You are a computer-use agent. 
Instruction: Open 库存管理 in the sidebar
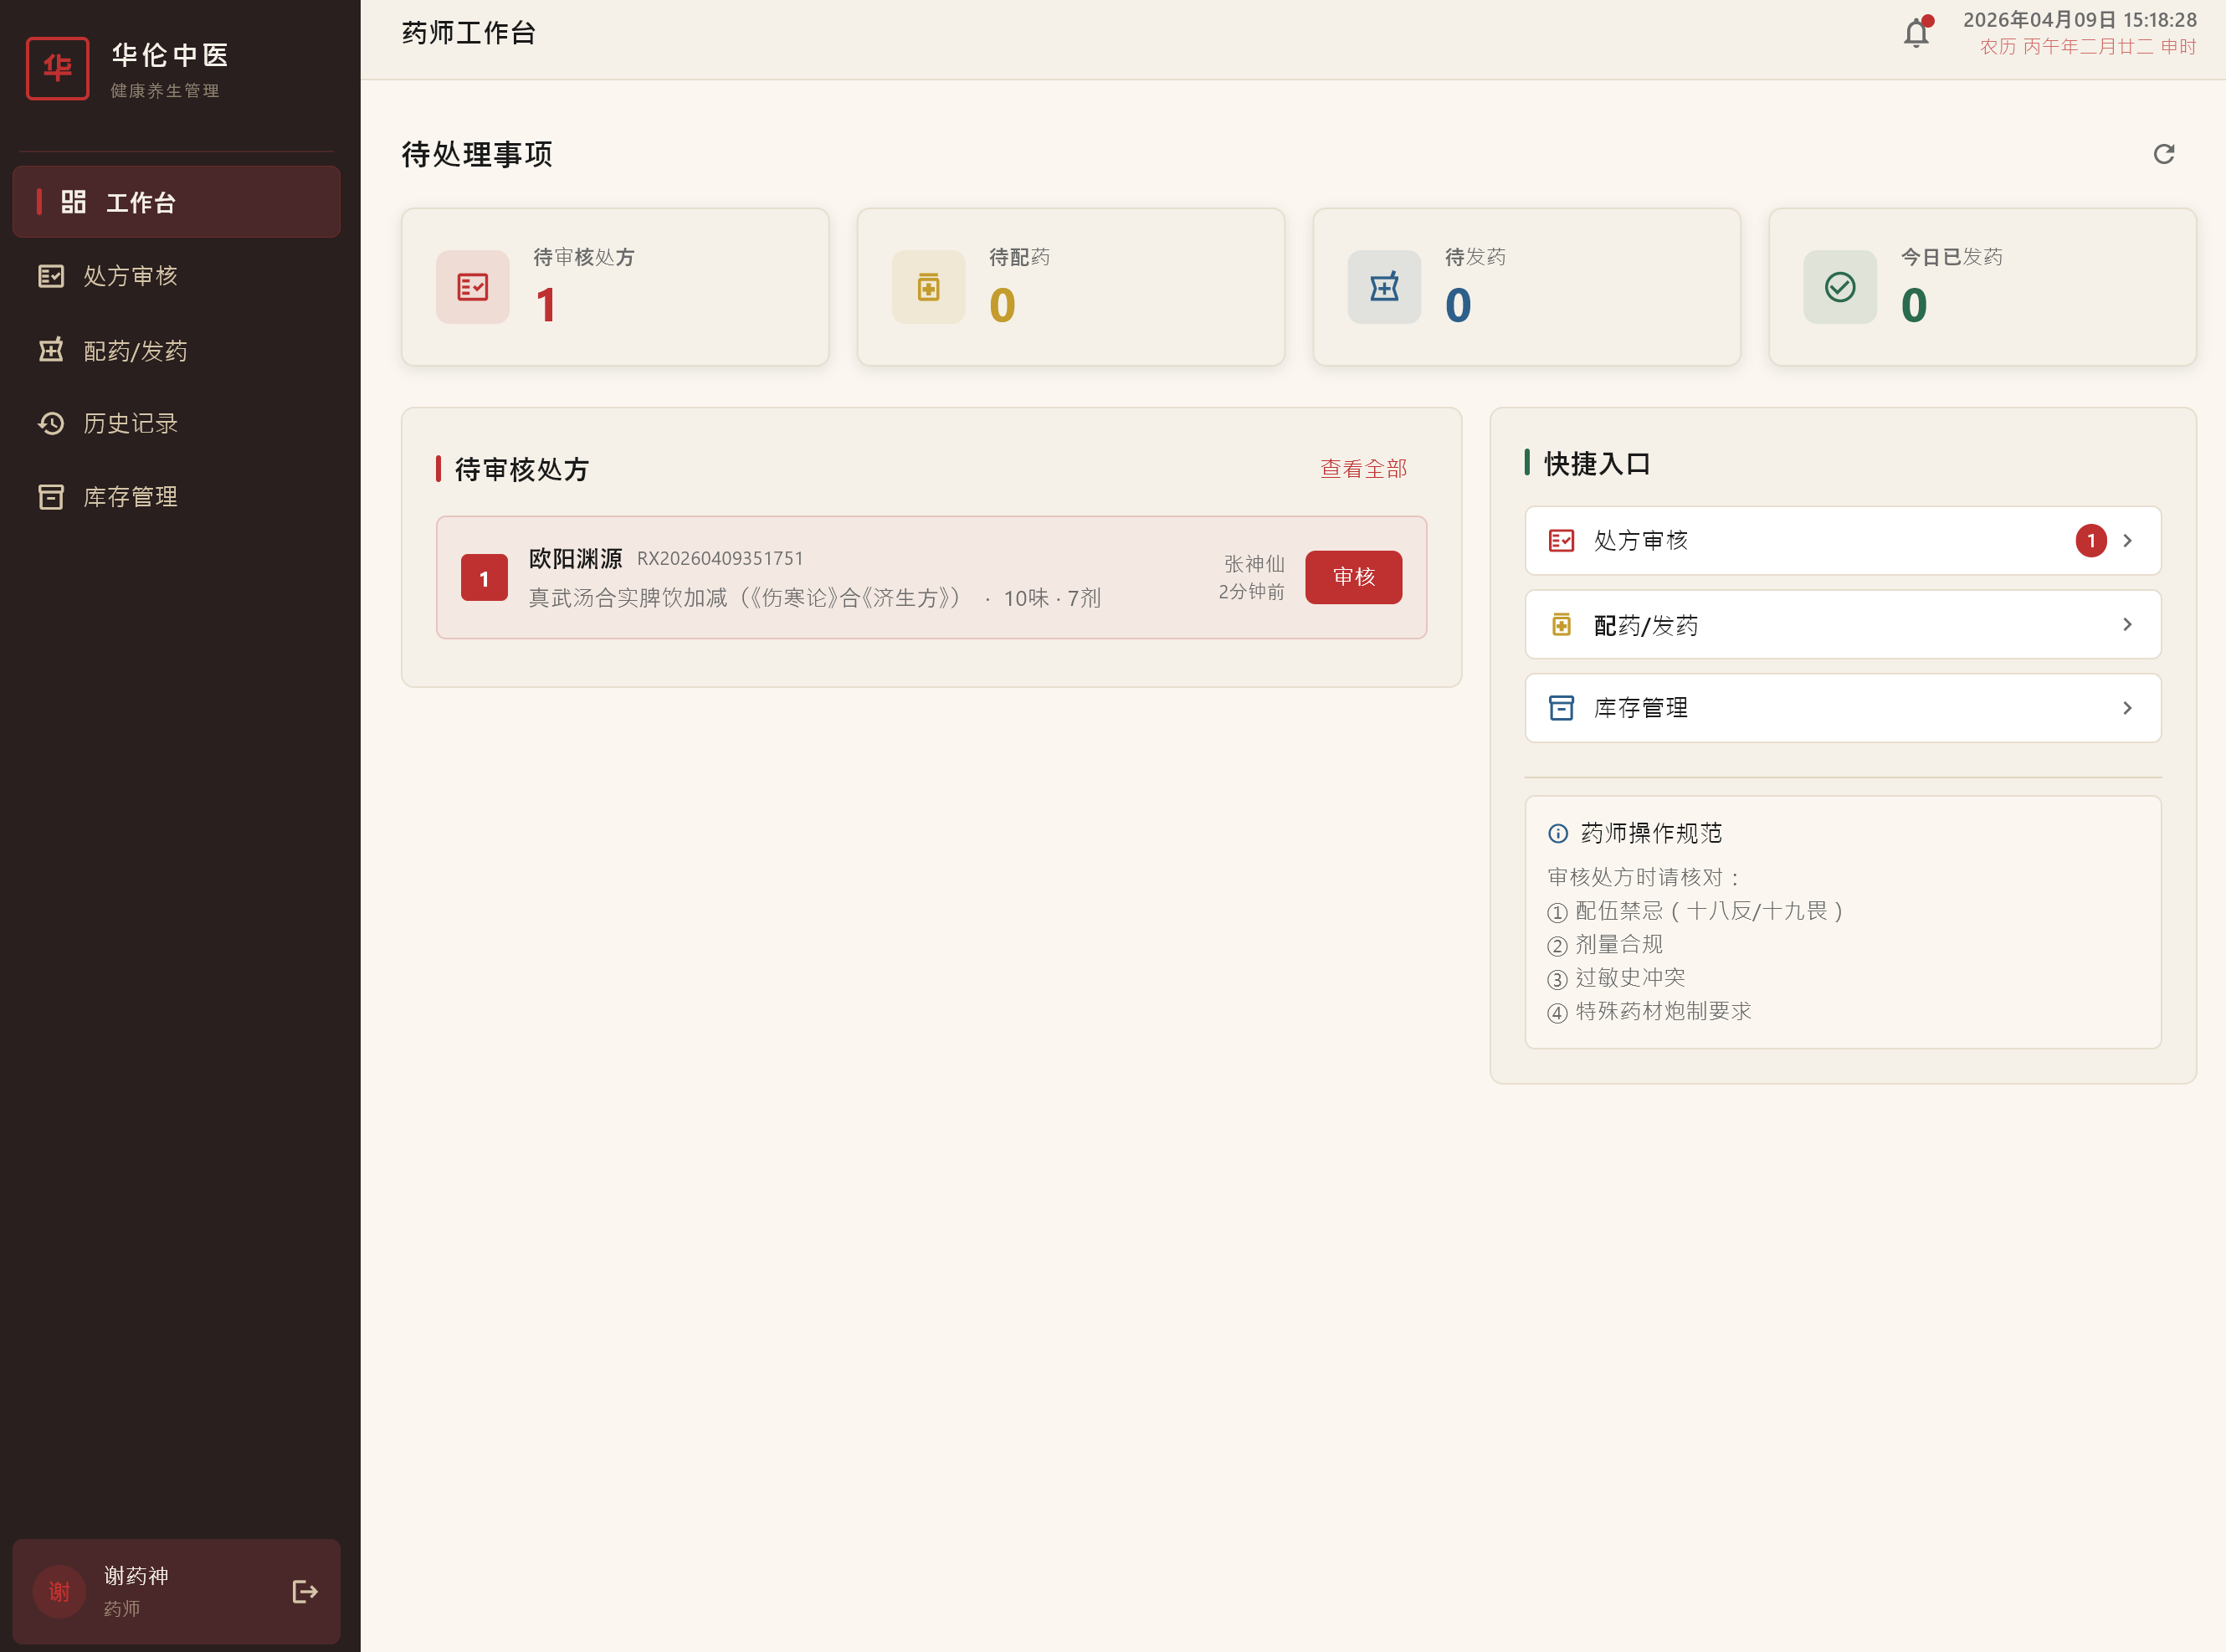tap(130, 497)
